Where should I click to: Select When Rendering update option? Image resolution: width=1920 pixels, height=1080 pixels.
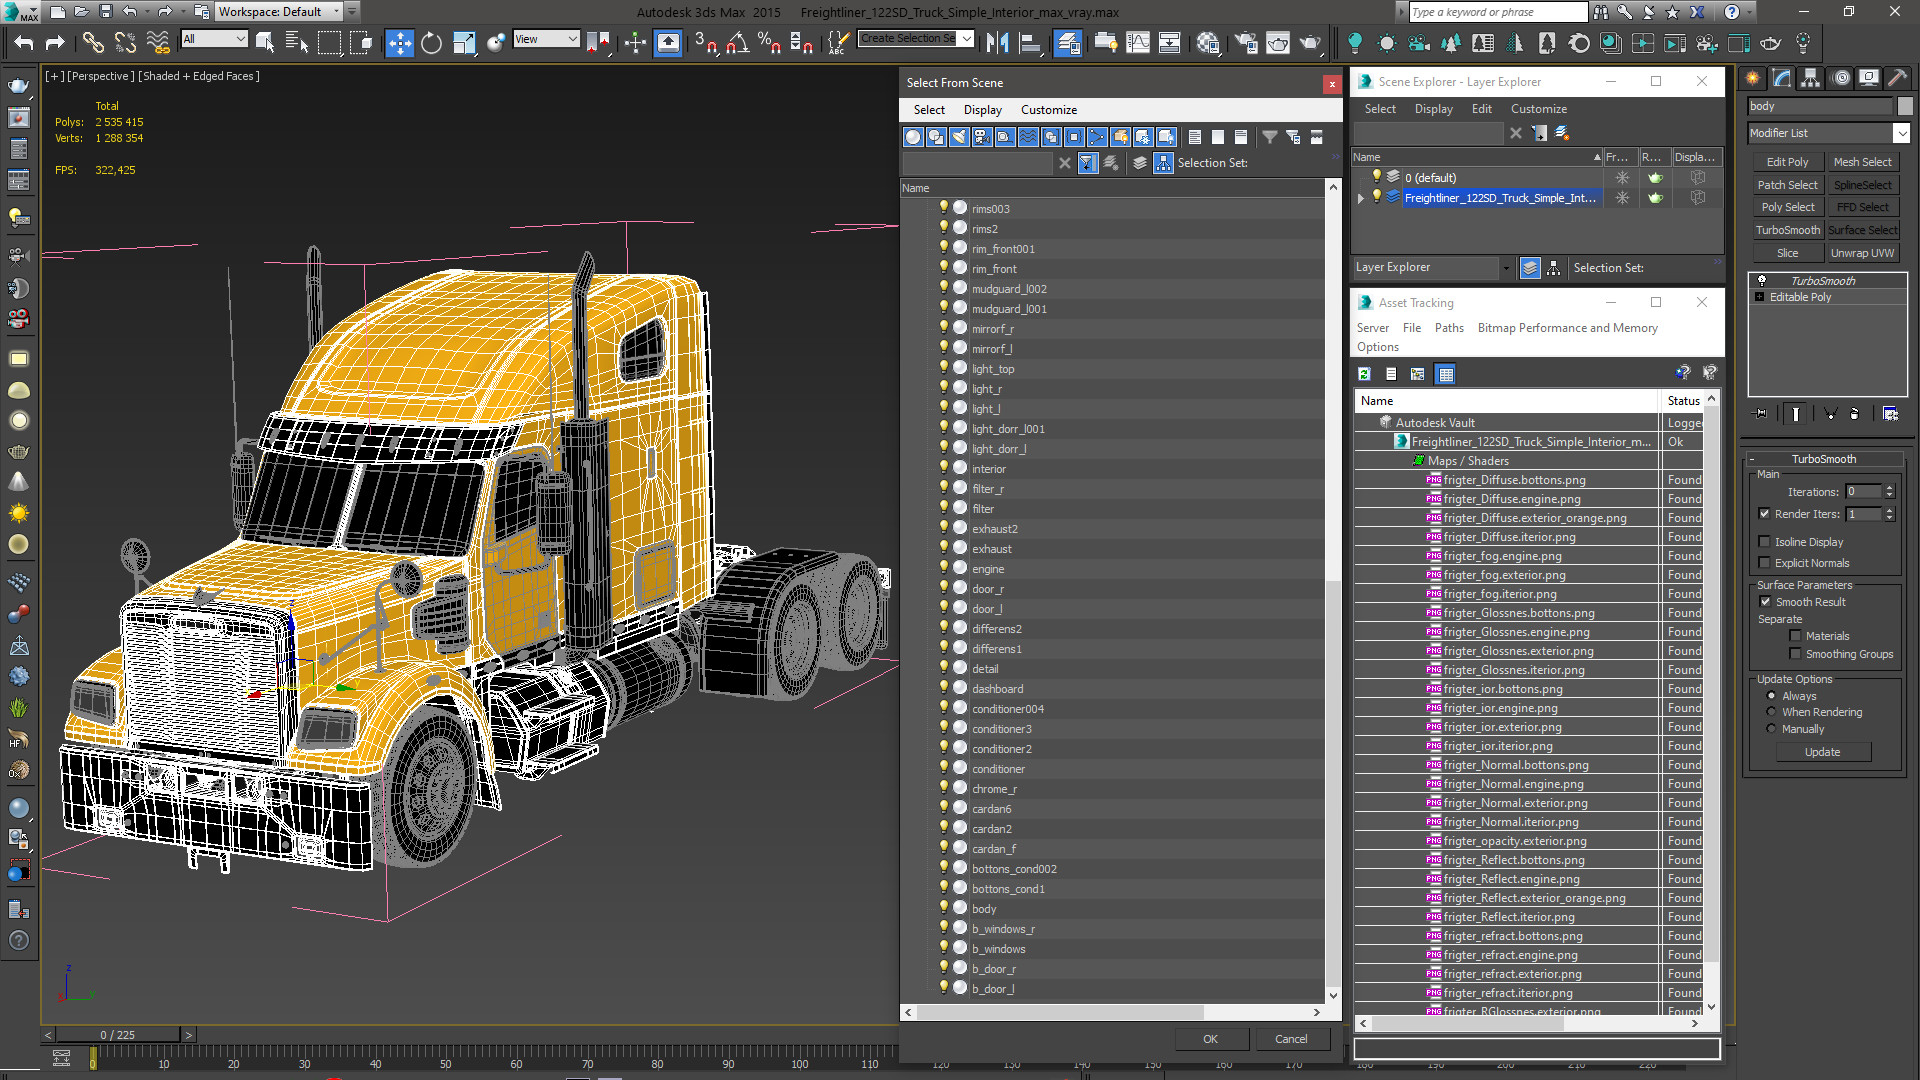click(x=1771, y=712)
